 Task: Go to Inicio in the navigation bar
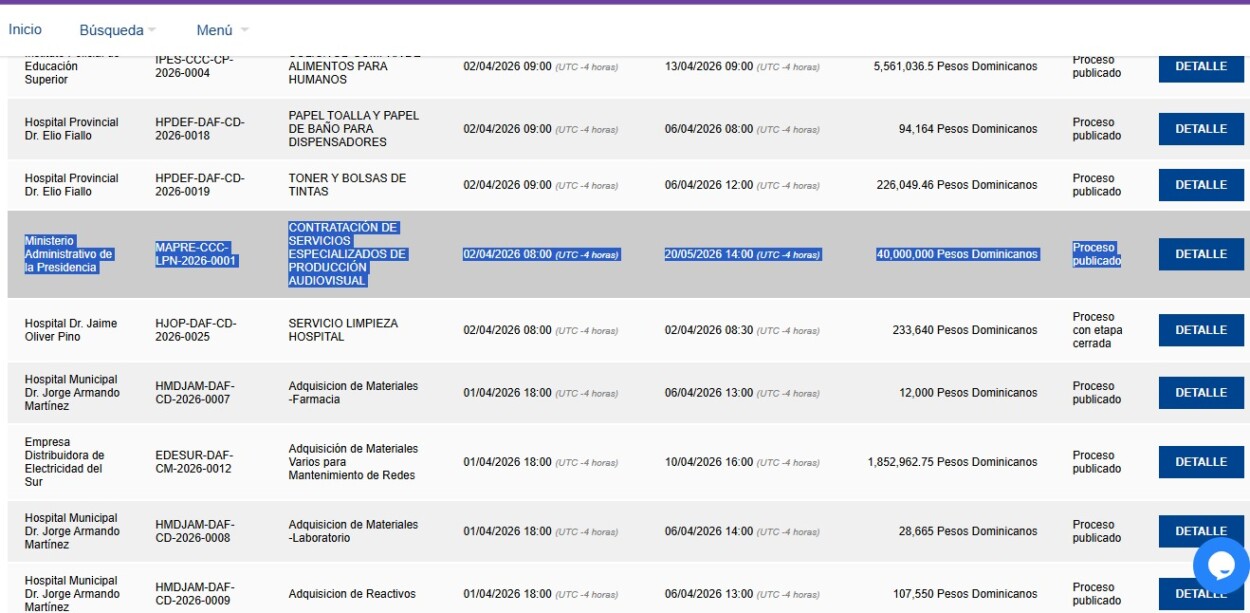pyautogui.click(x=25, y=30)
